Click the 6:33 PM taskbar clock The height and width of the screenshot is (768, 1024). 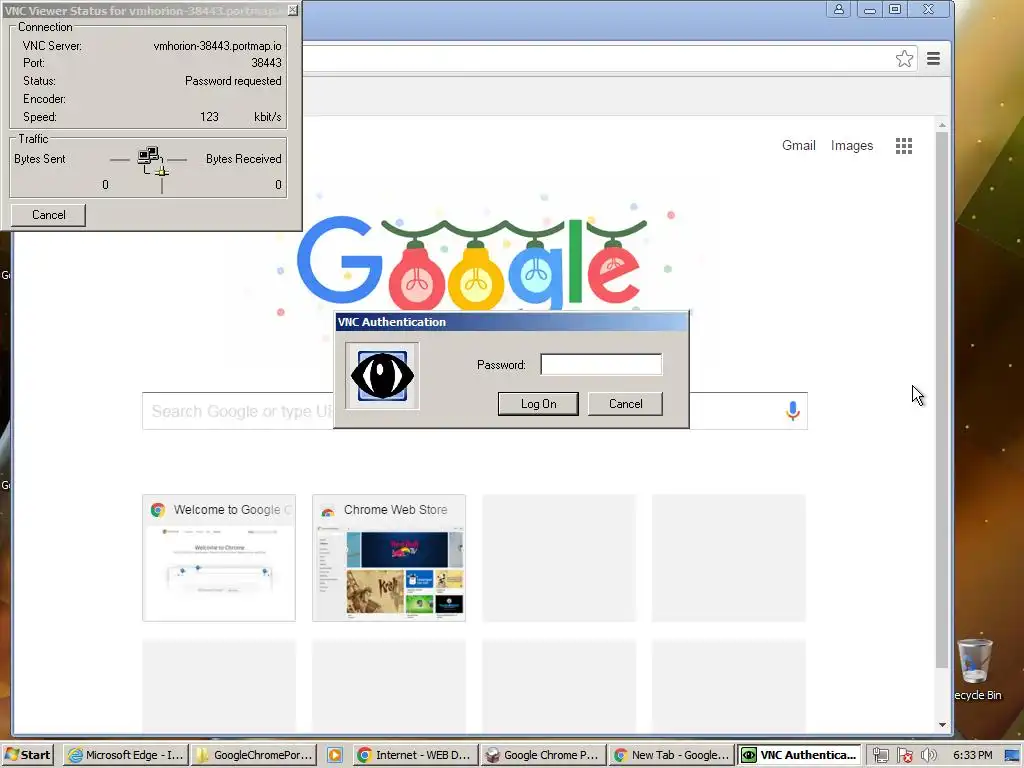click(972, 755)
